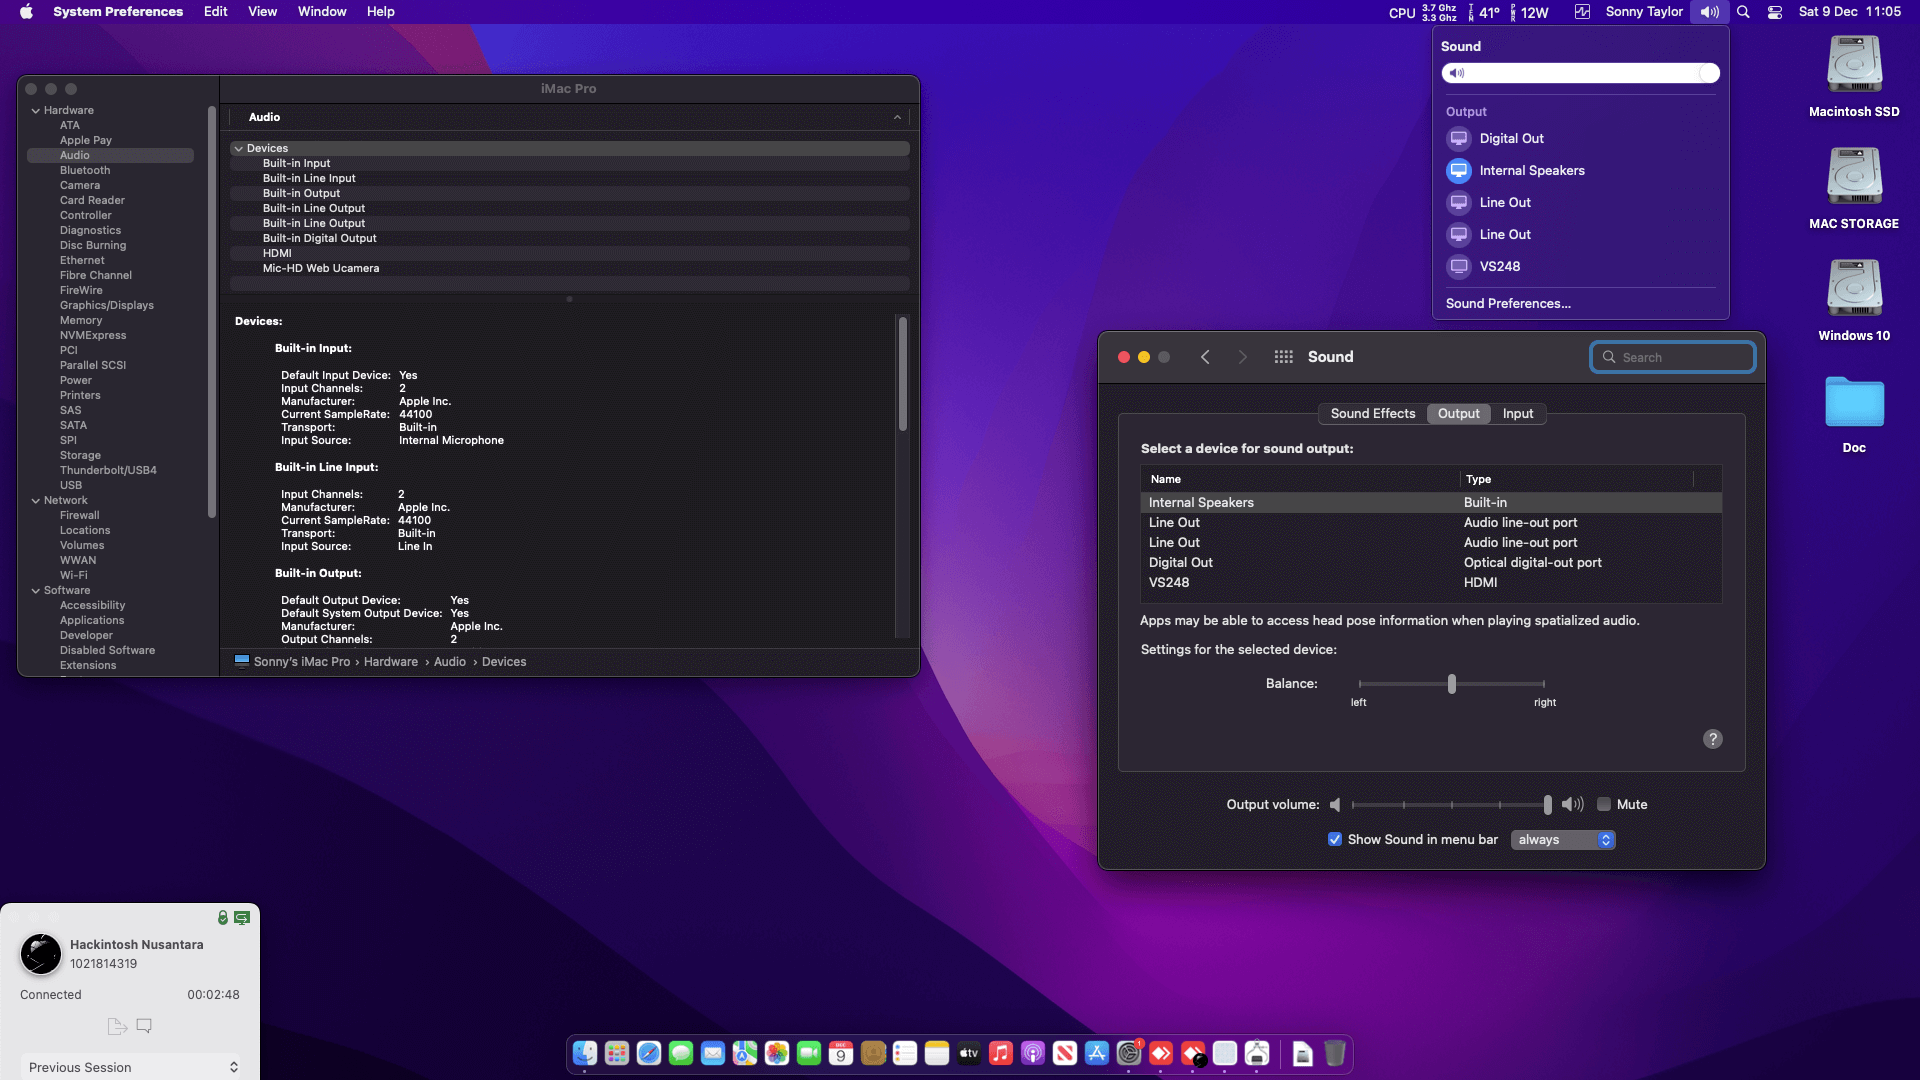Open the Music app in dock
Viewport: 1920px width, 1080px height.
(1001, 1053)
